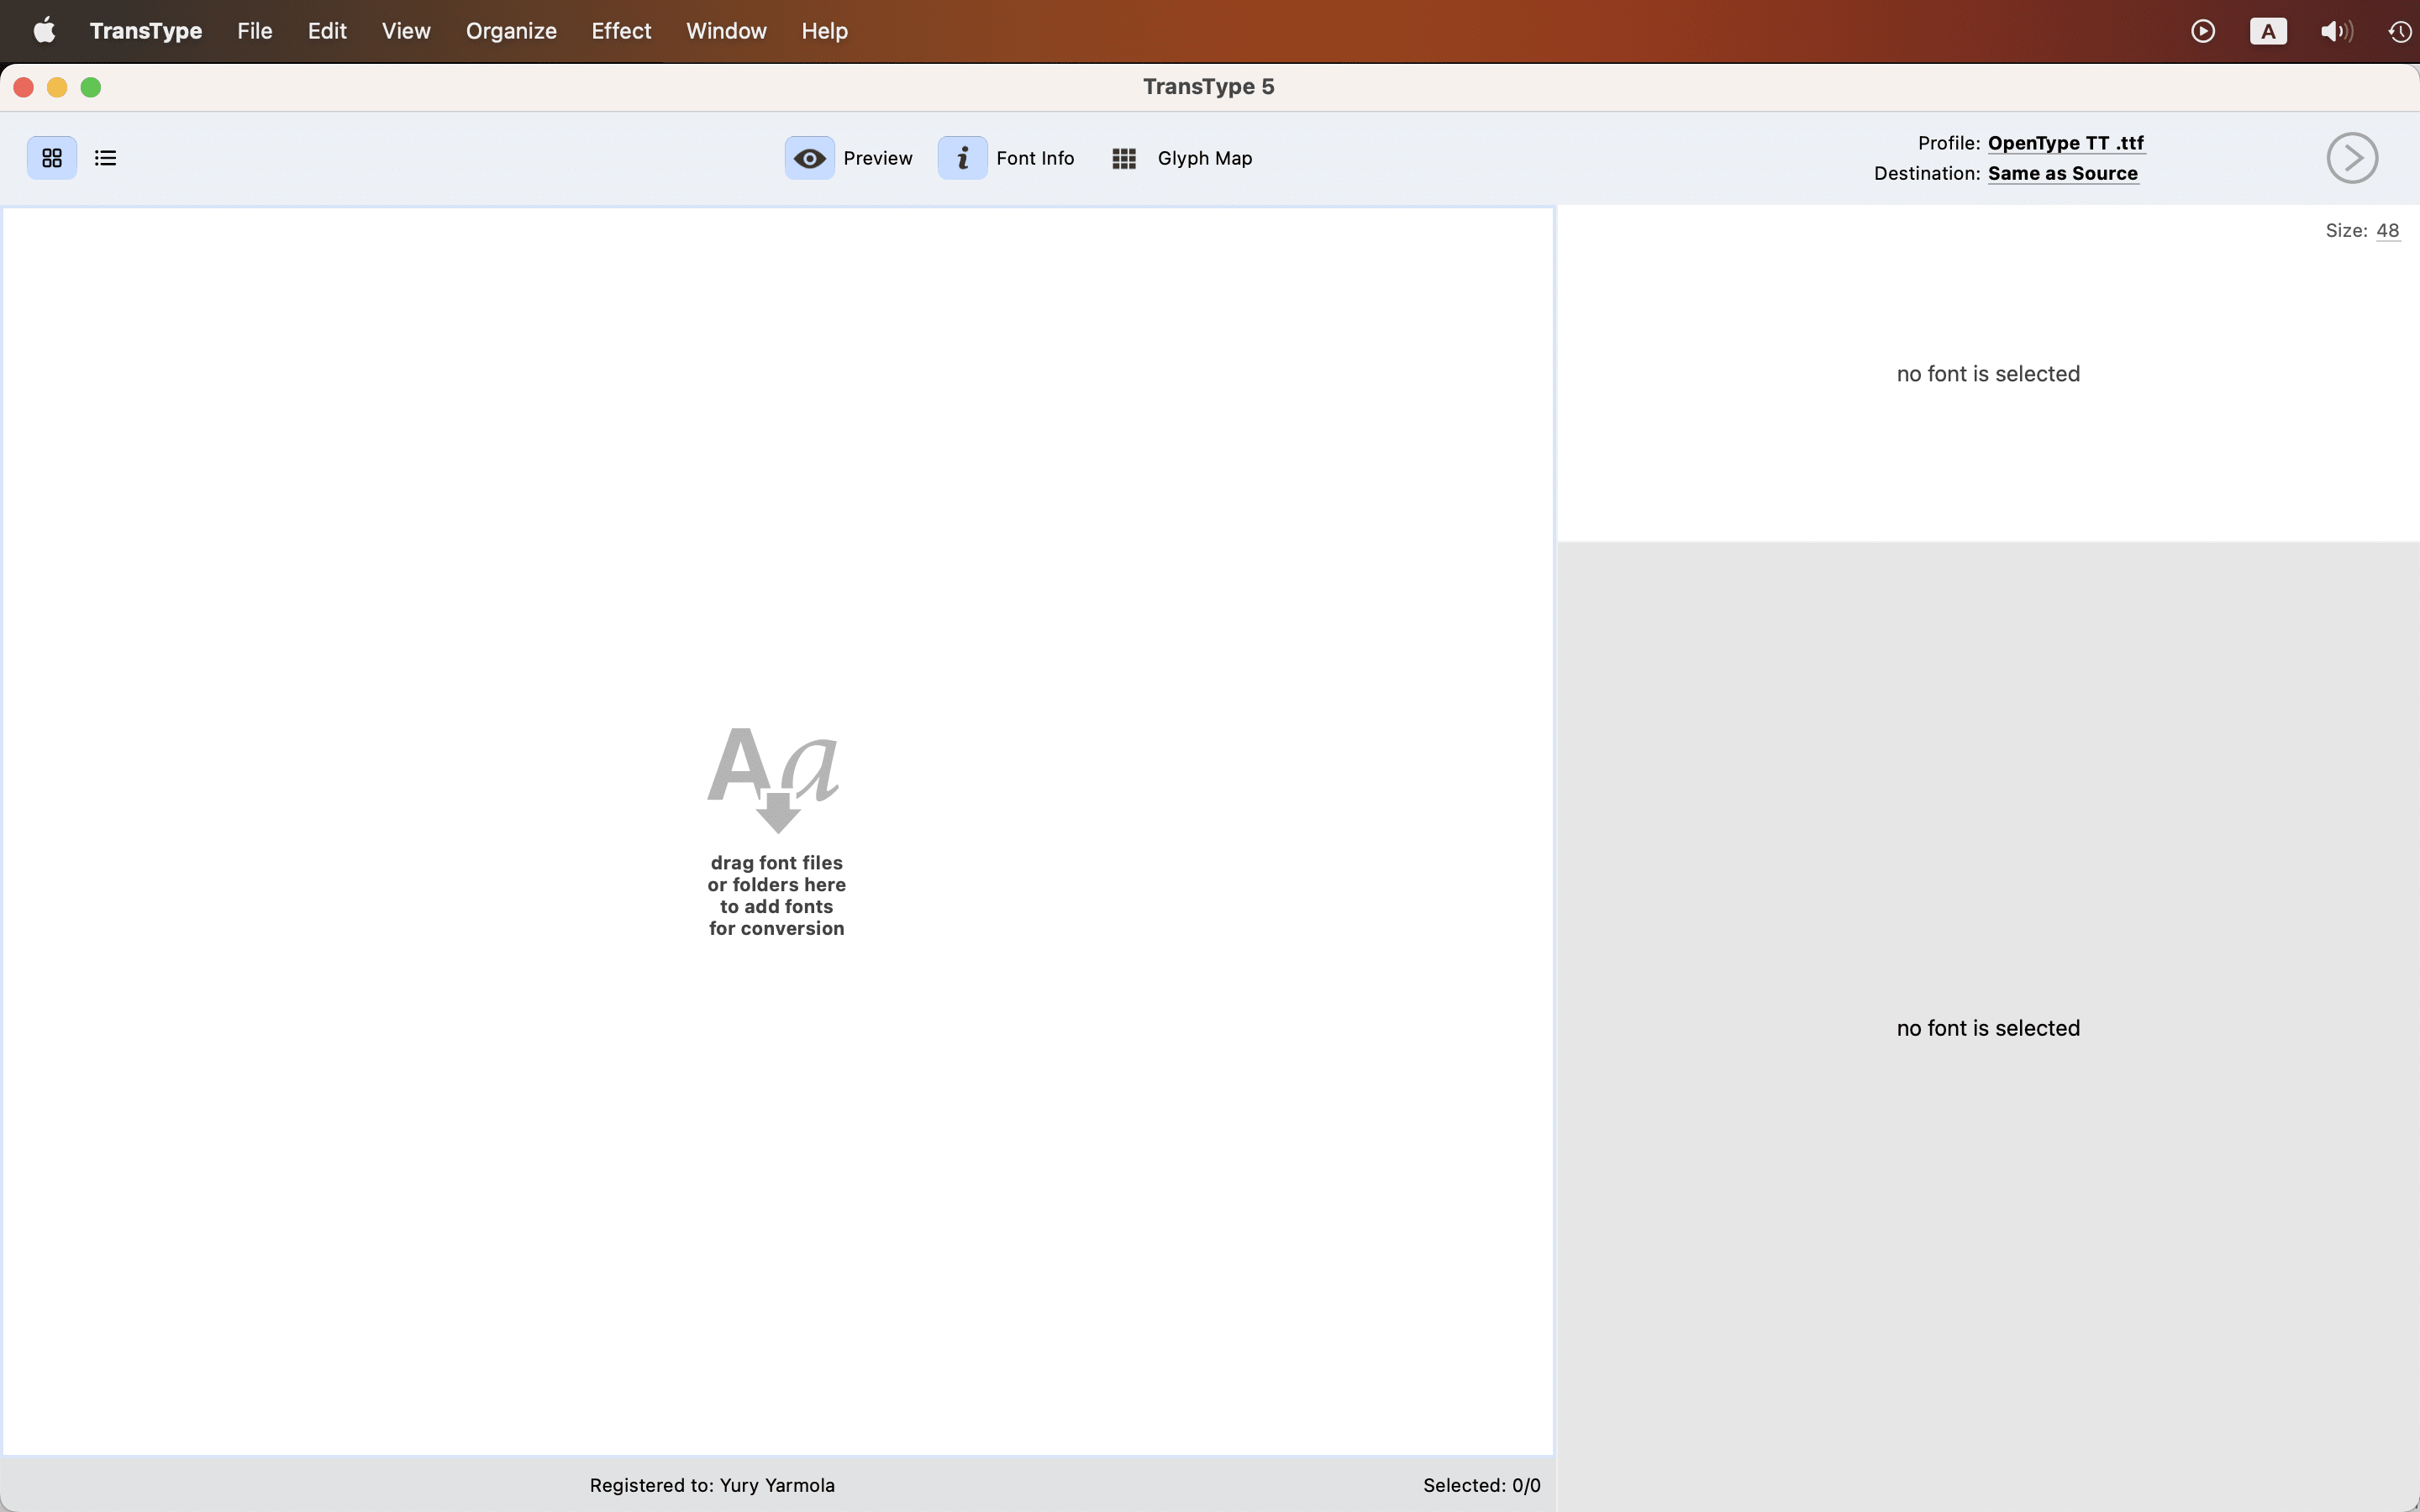2420x1512 pixels.
Task: Click the Glyph Map label in toolbar
Action: (1205, 158)
